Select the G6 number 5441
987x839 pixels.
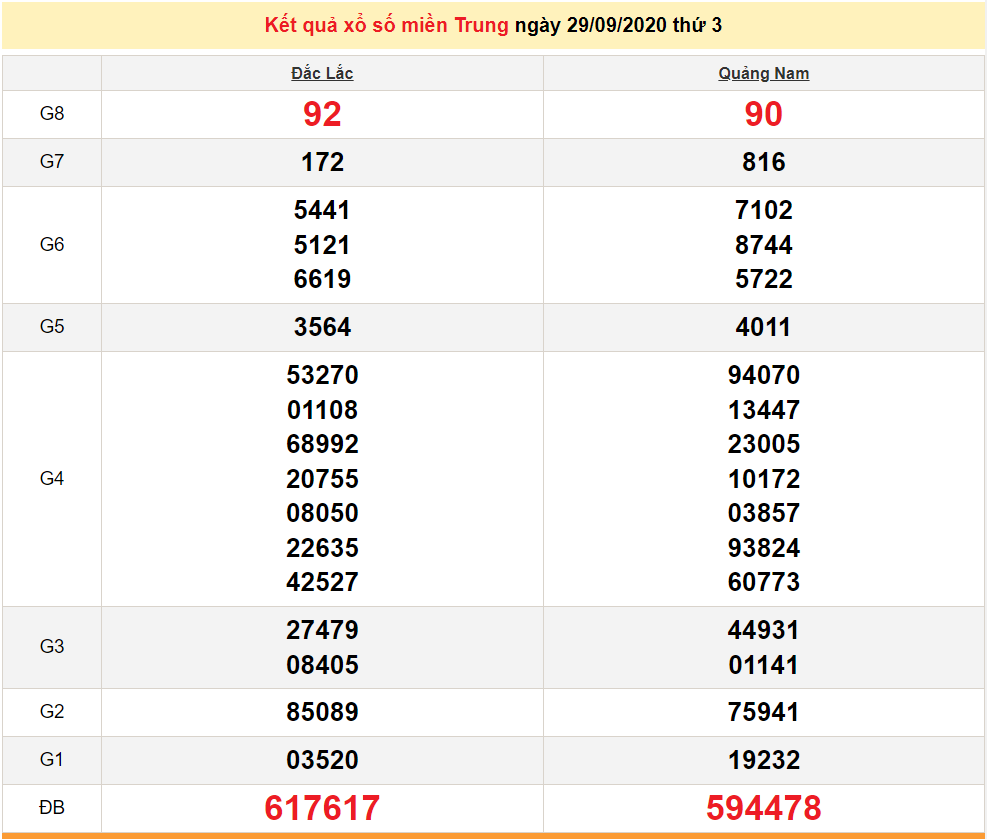322,210
